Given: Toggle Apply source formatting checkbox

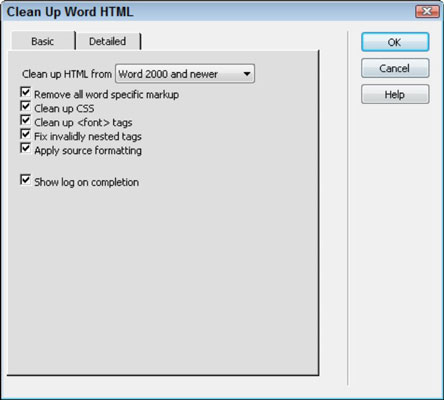Looking at the screenshot, I should pos(25,148).
